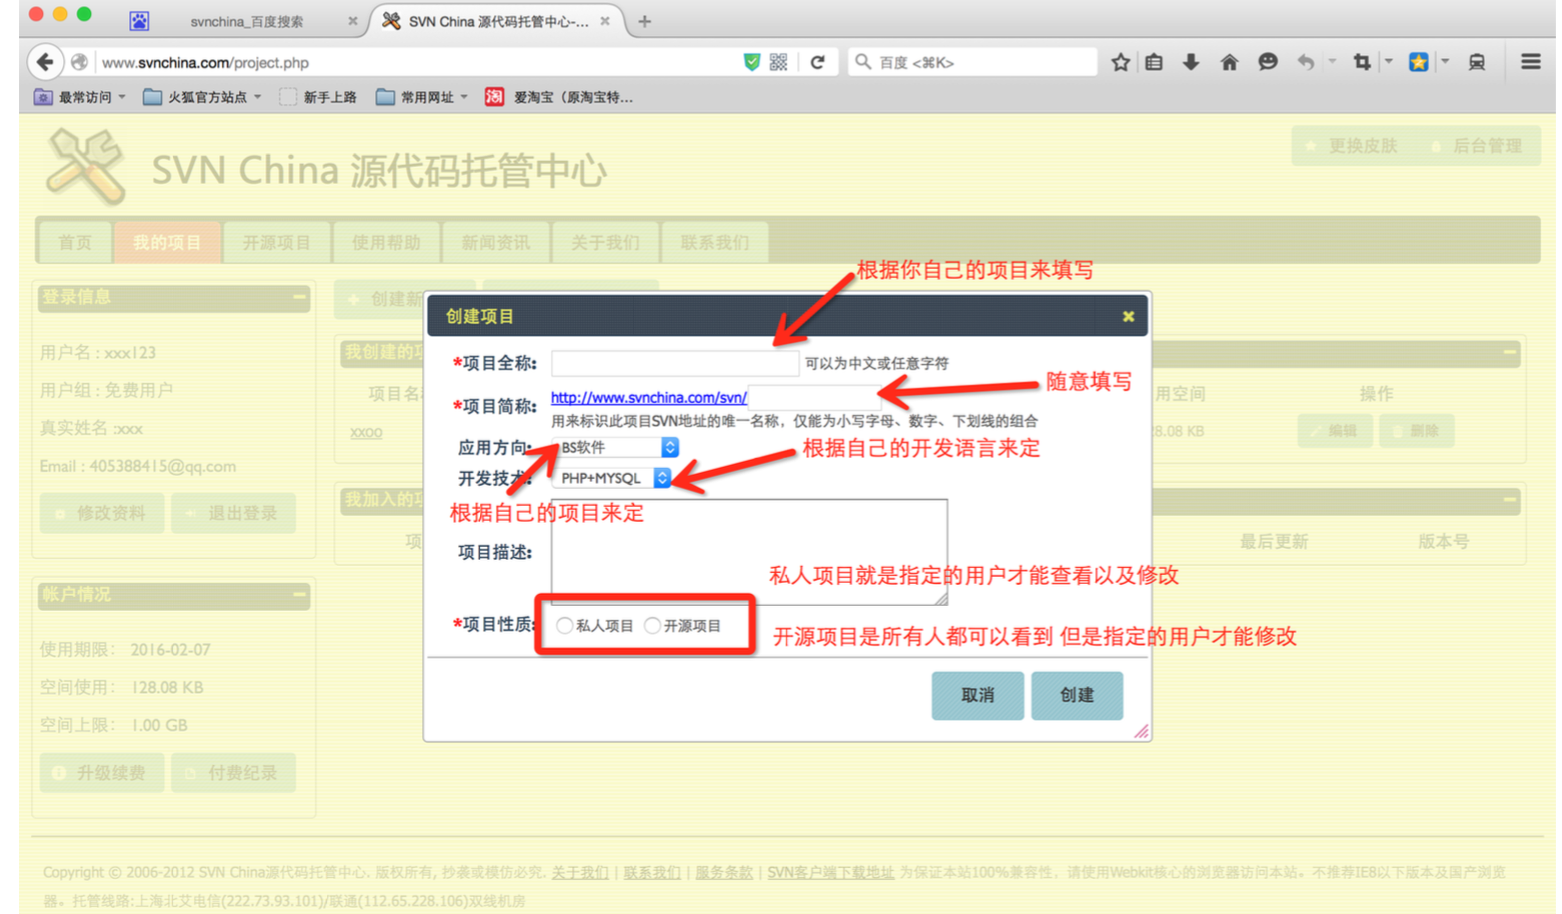Click the train icon in toolbar

1476,62
